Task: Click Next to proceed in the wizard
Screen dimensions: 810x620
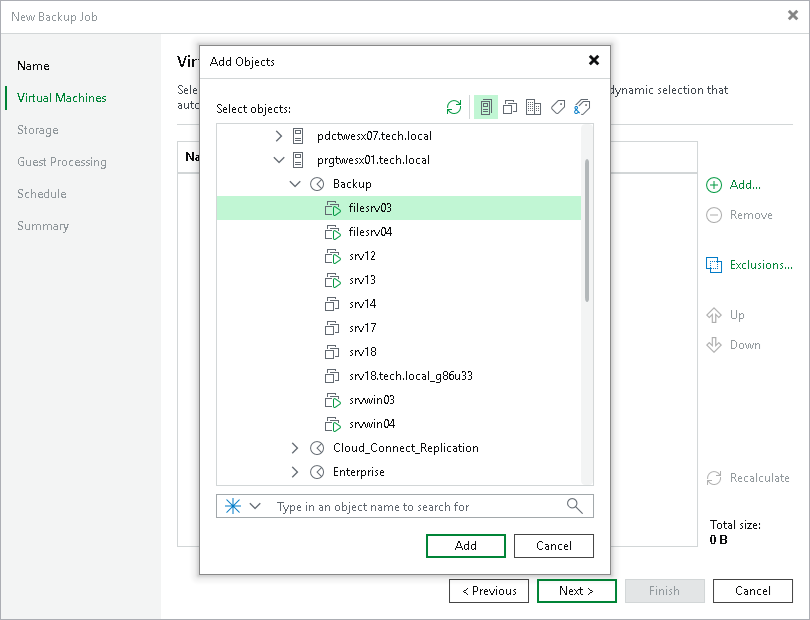Action: 576,590
